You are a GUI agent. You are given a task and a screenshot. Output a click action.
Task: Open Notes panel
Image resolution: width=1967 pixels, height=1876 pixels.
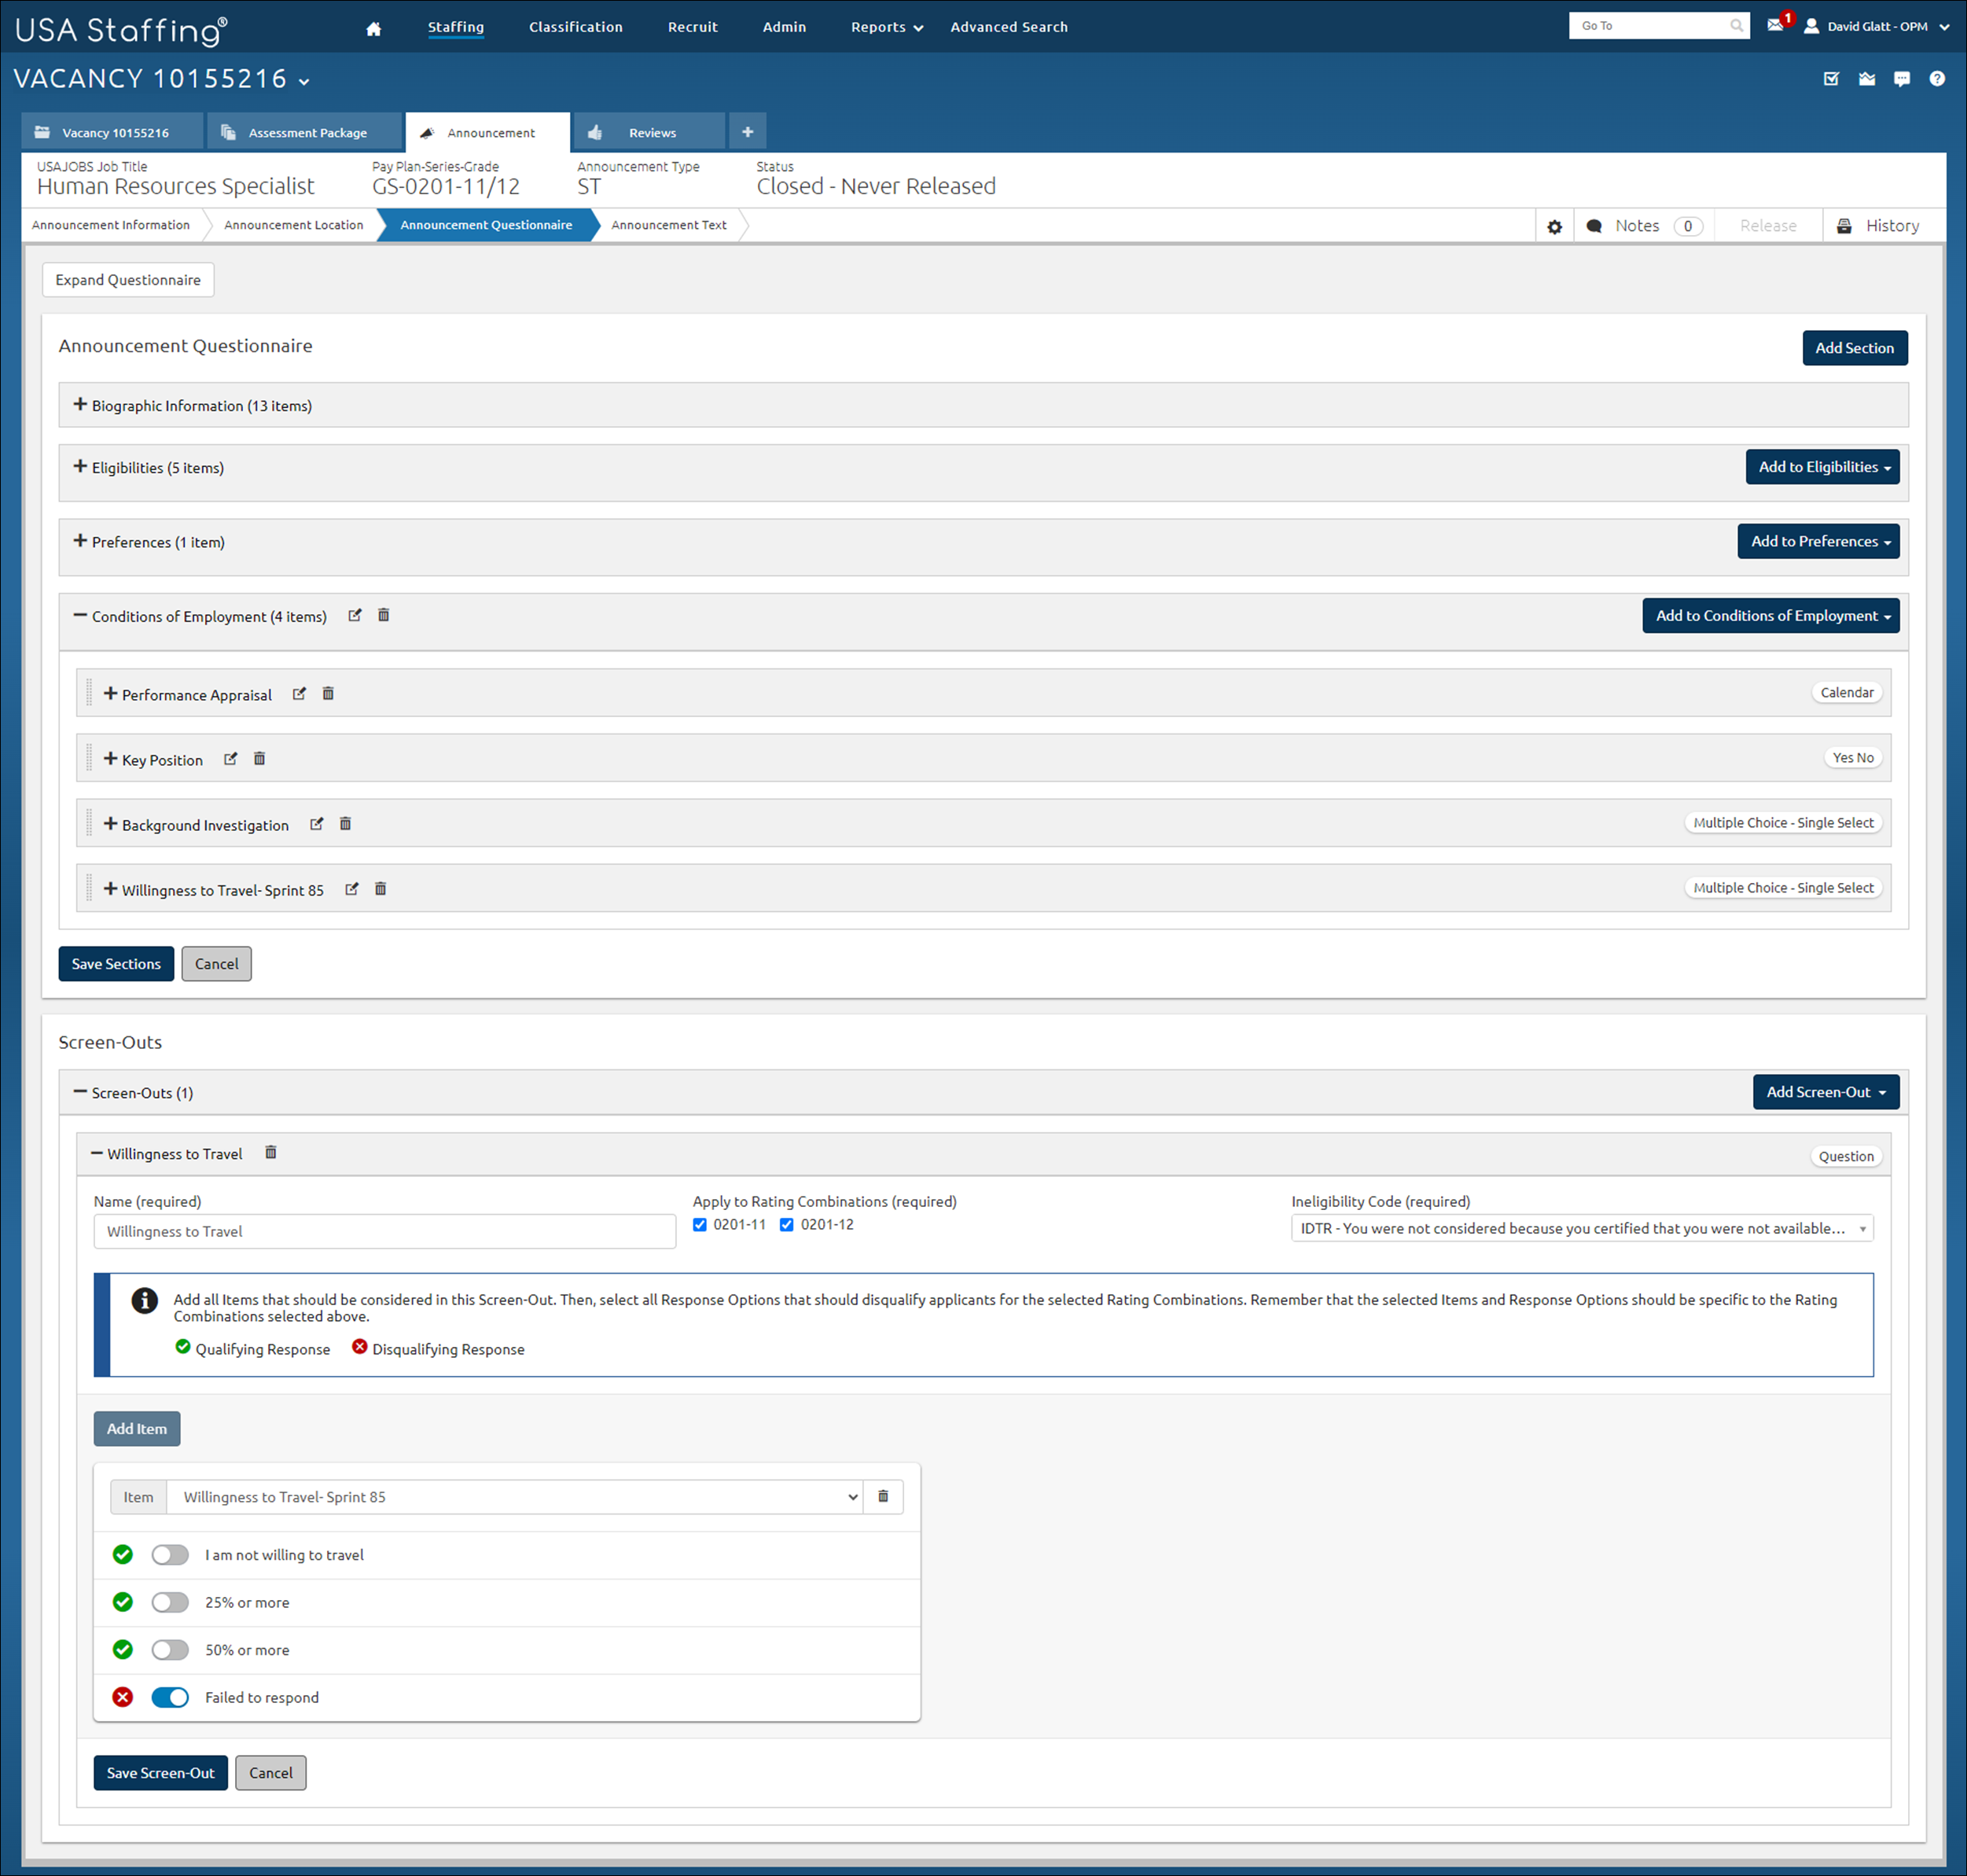1644,226
